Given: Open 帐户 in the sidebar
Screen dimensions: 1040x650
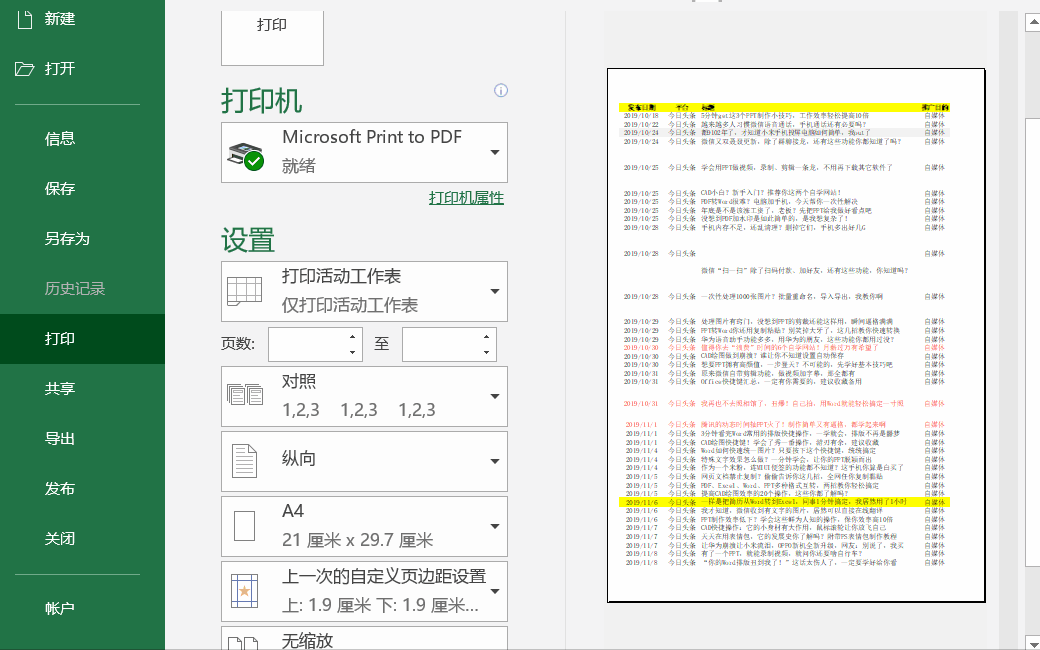Looking at the screenshot, I should click(82, 608).
